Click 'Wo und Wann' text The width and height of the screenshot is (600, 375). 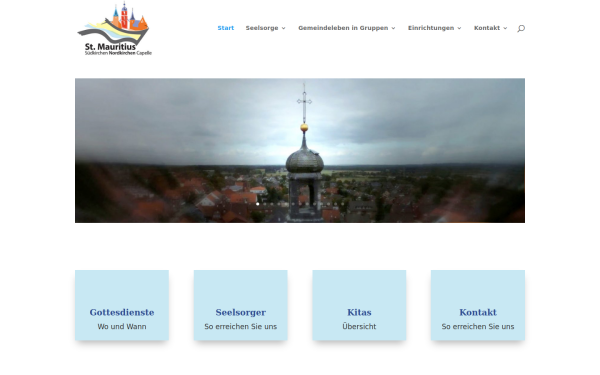tap(122, 326)
